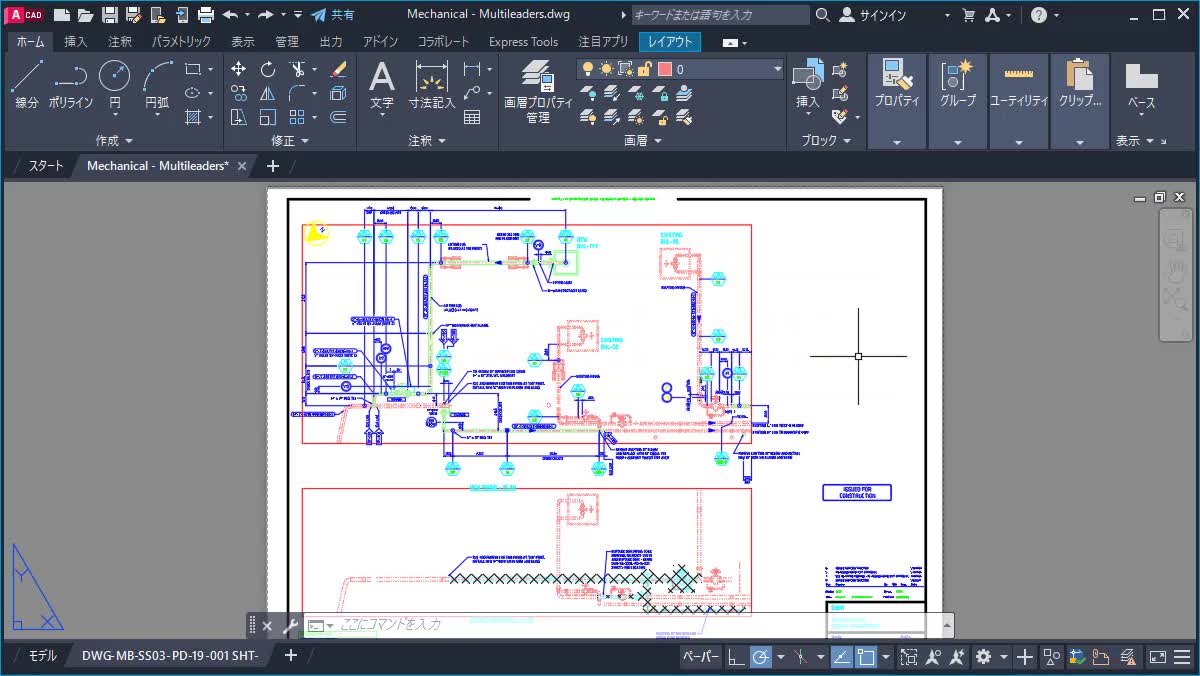
Task: Toggle the layer light bulb on/off
Action: point(588,69)
